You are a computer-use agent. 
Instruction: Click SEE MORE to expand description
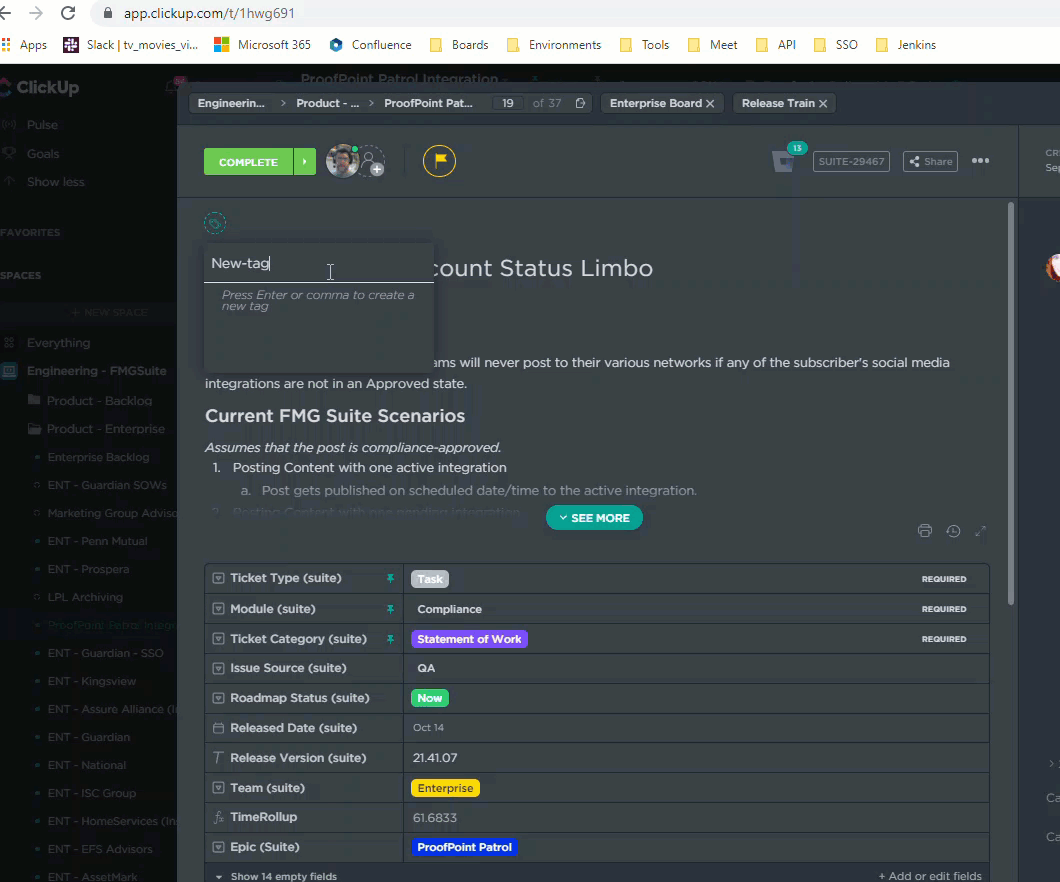click(x=594, y=518)
